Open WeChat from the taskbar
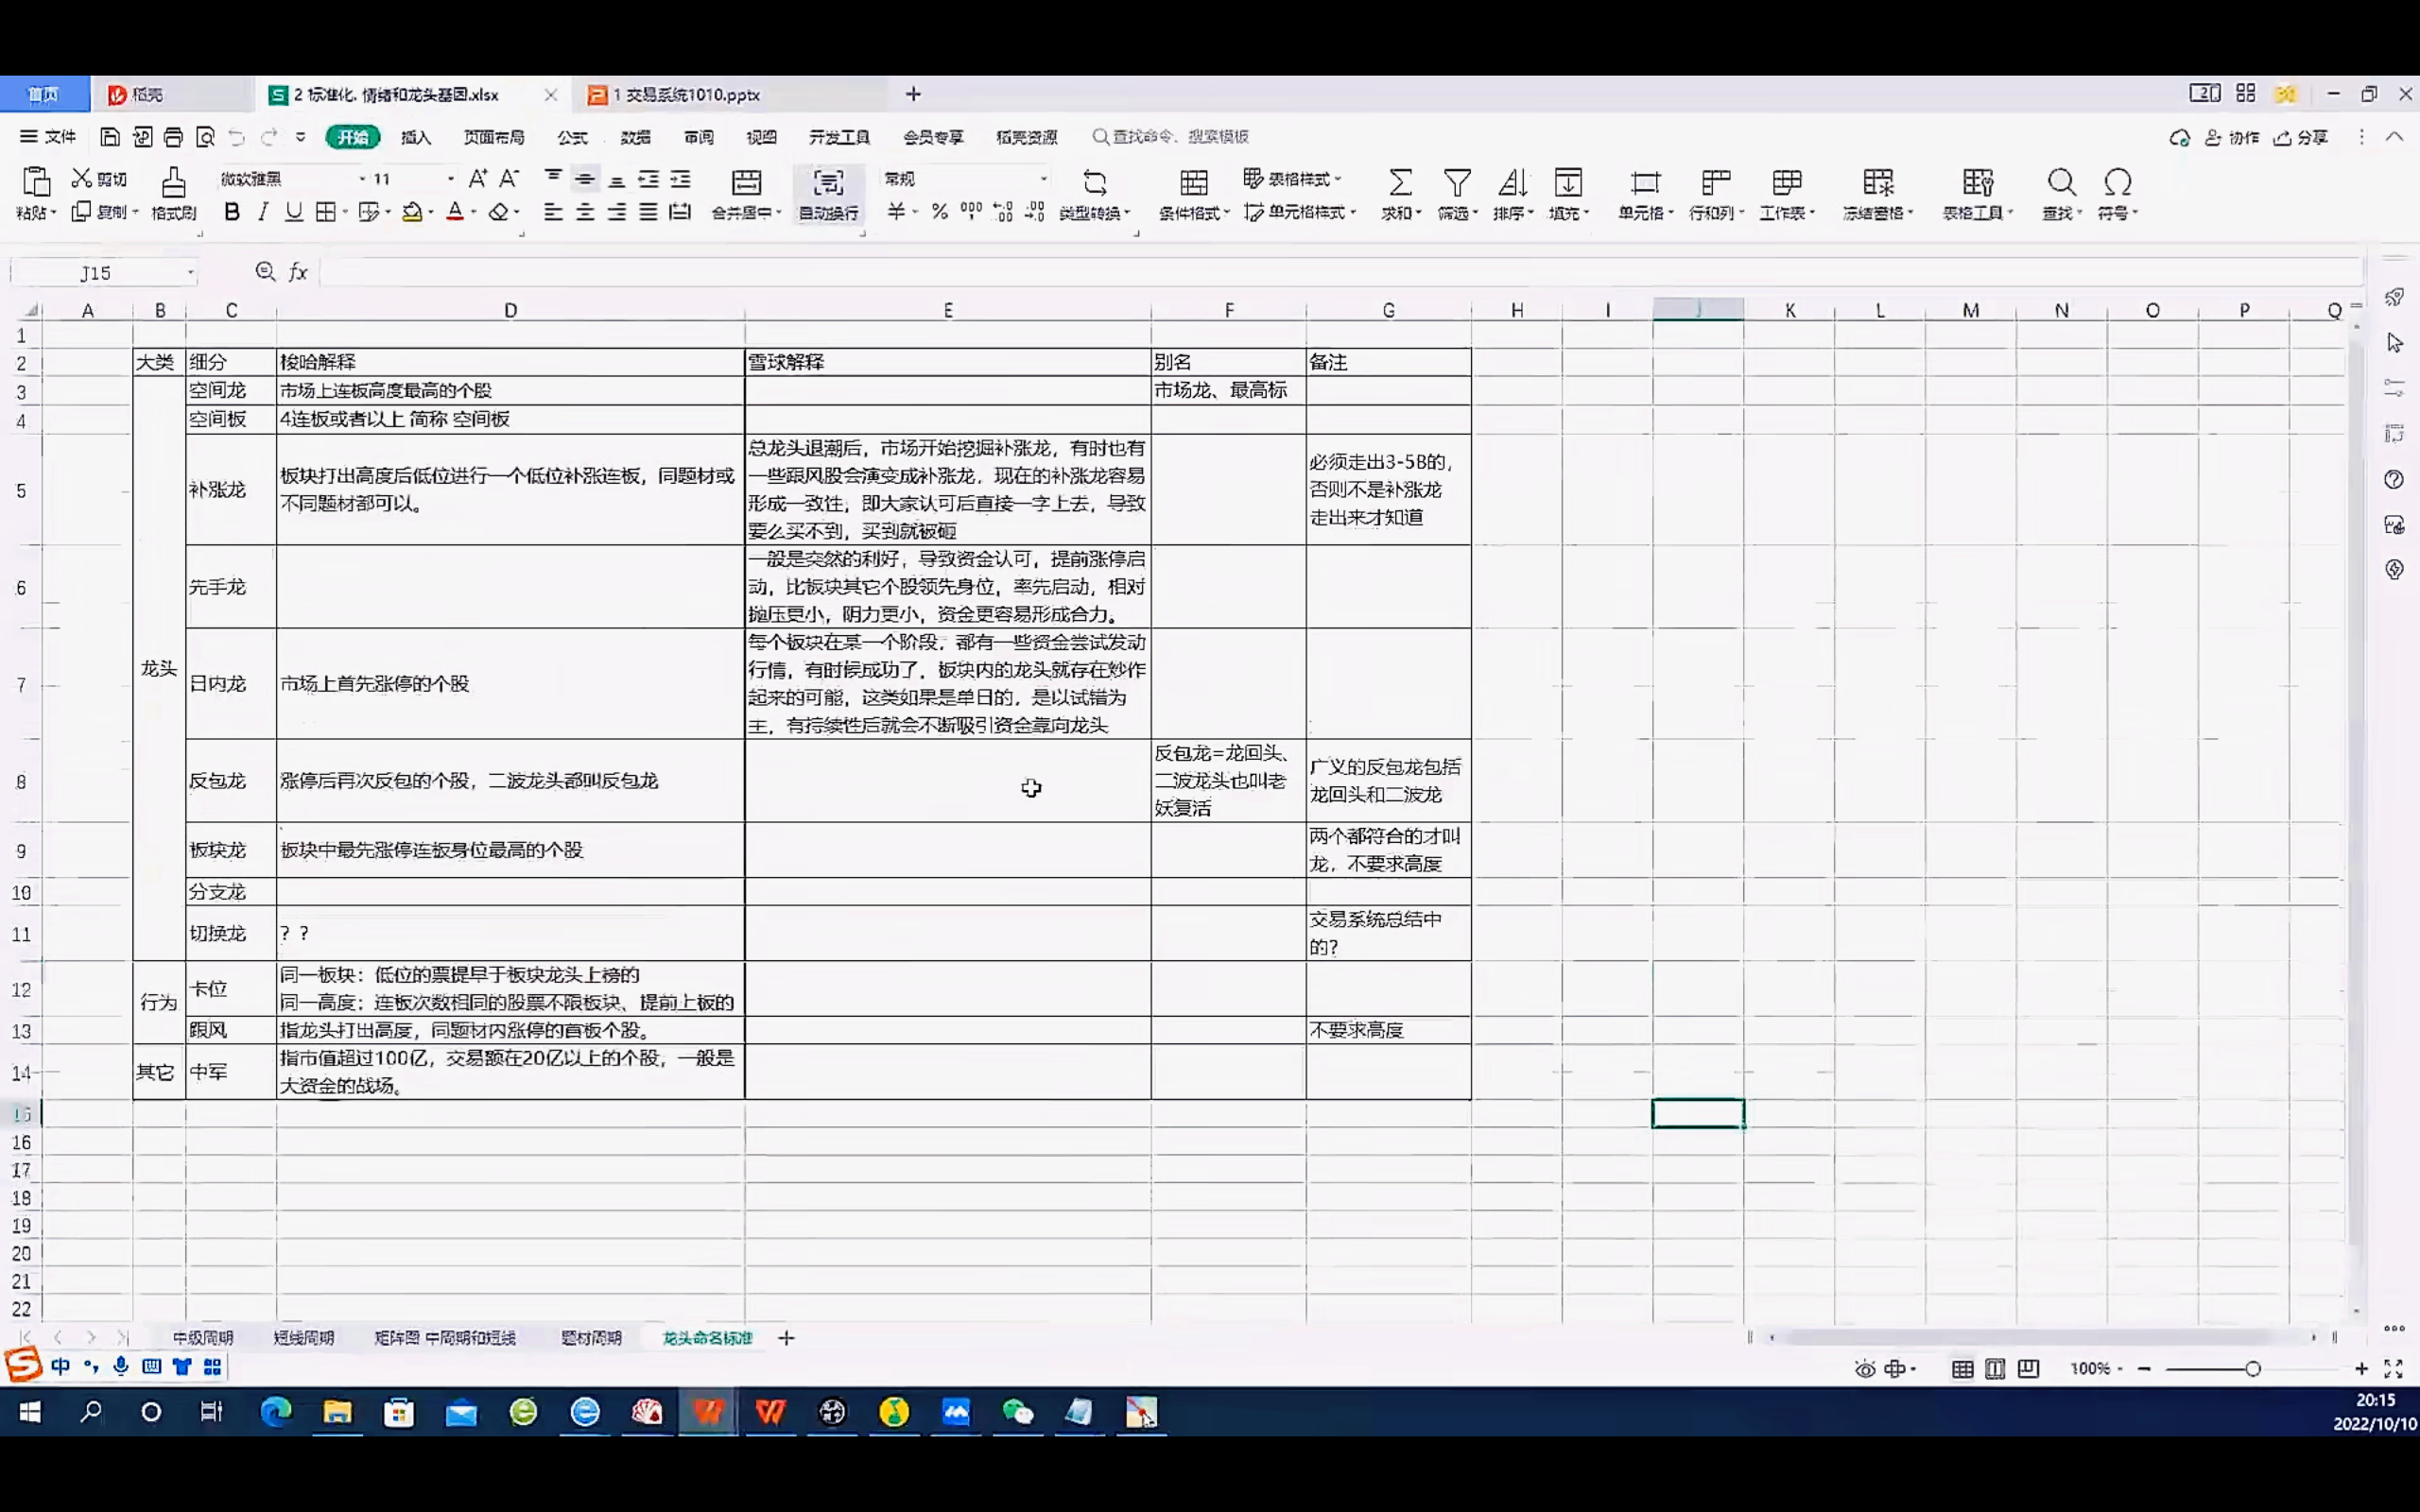The width and height of the screenshot is (2420, 1512). coord(1018,1412)
